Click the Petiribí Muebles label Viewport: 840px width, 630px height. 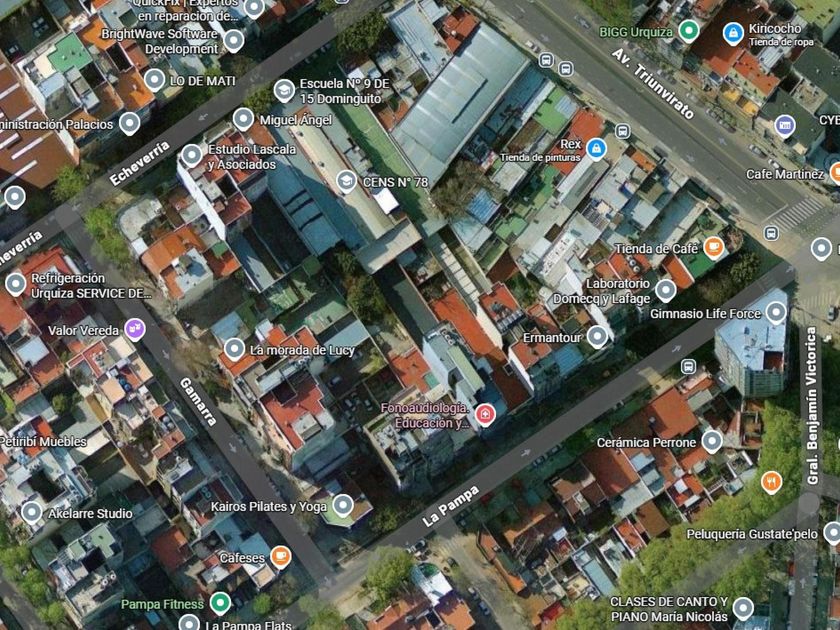point(43,442)
